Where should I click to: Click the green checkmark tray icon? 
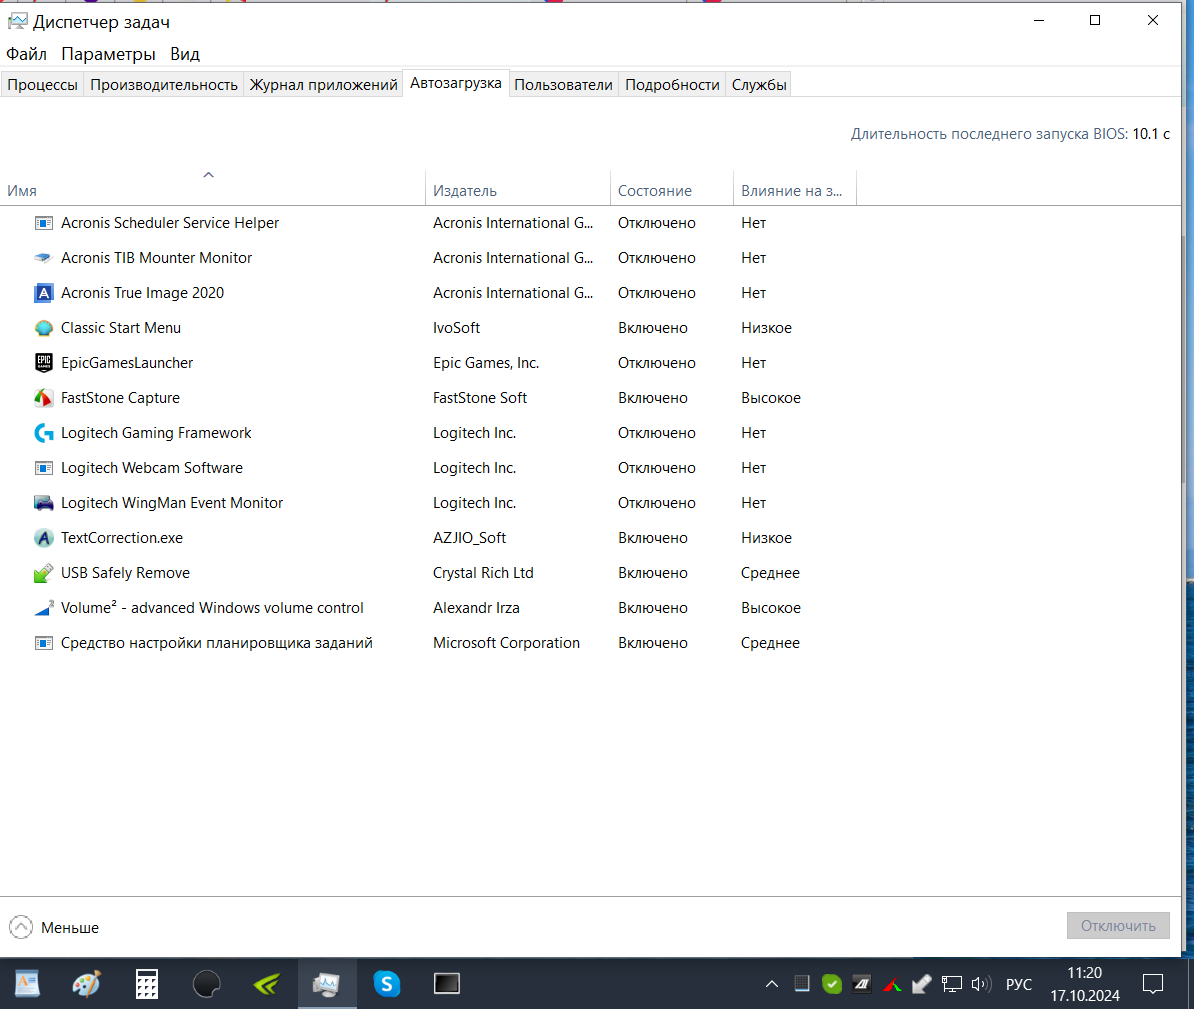click(x=832, y=985)
